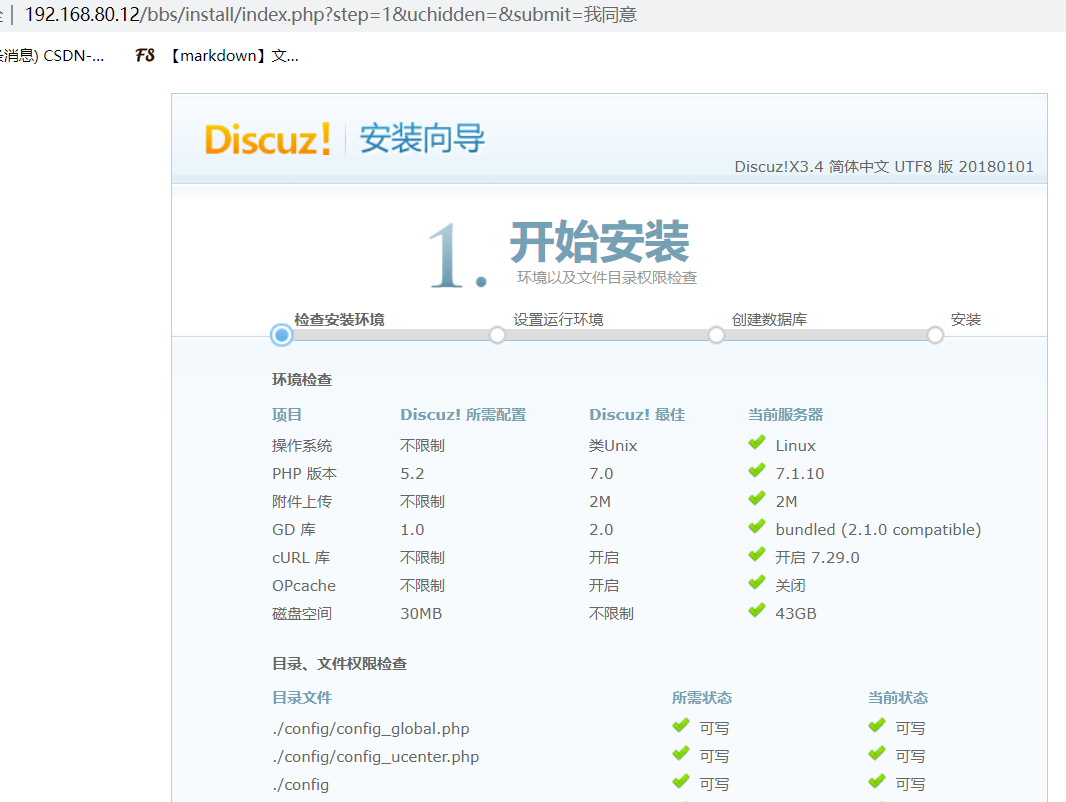This screenshot has width=1066, height=802.
Task: Click 当前状态 checkmark for config_global.php
Action: (877, 726)
